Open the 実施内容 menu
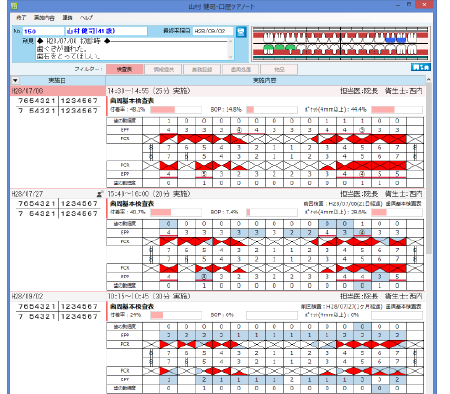Screen dimensions: 450x394 (x=44, y=18)
